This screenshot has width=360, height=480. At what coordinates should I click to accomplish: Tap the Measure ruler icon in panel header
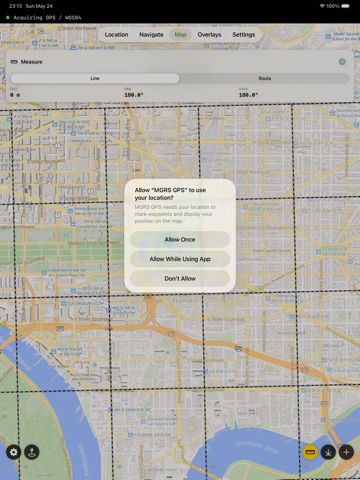14,62
